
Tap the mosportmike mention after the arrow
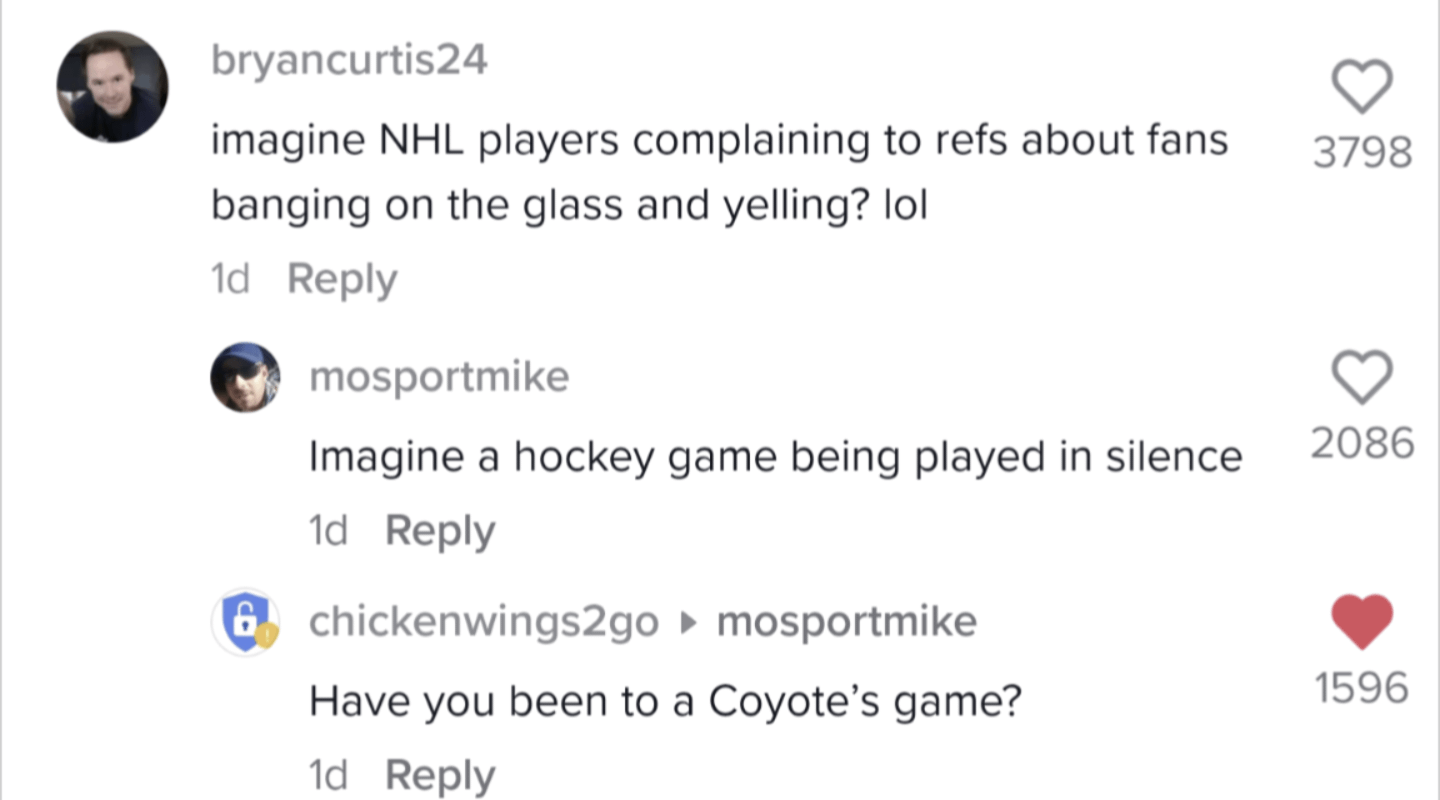point(846,622)
